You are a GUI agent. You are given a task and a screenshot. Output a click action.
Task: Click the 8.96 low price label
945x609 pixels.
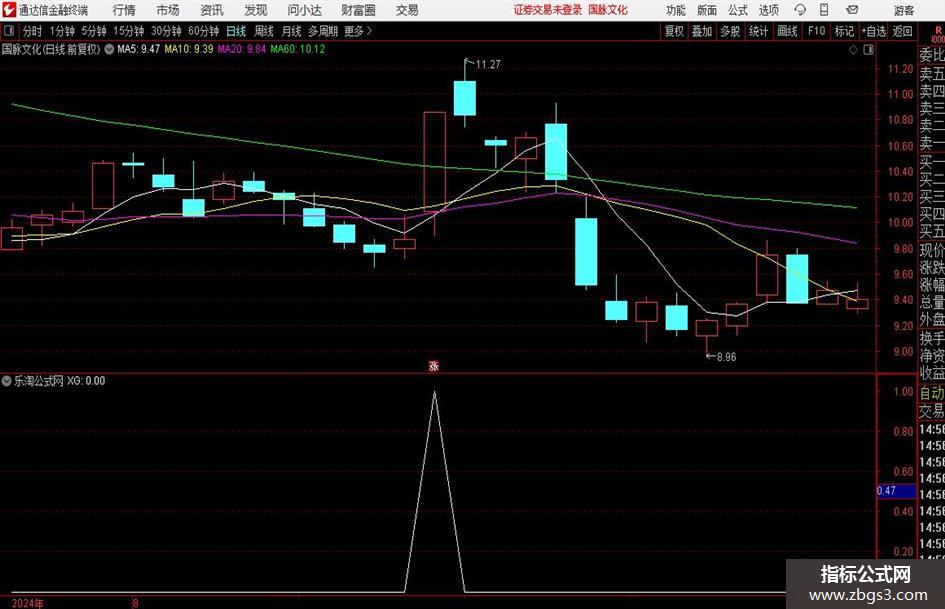click(x=726, y=357)
